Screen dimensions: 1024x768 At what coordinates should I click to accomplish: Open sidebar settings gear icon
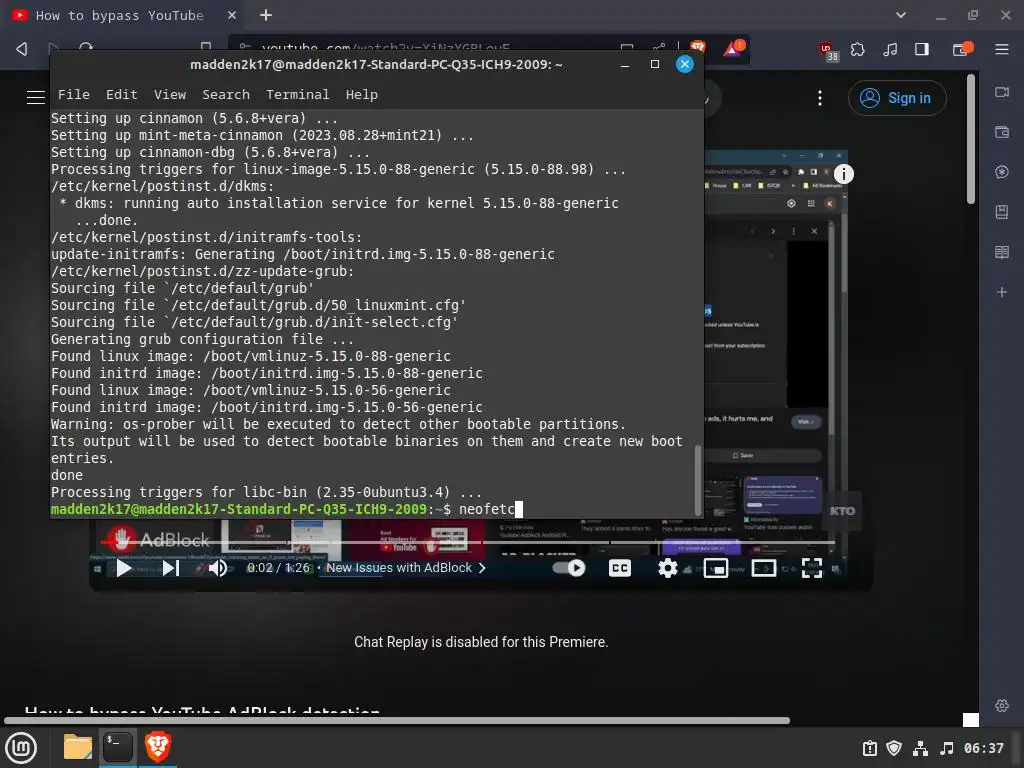[x=1002, y=705]
